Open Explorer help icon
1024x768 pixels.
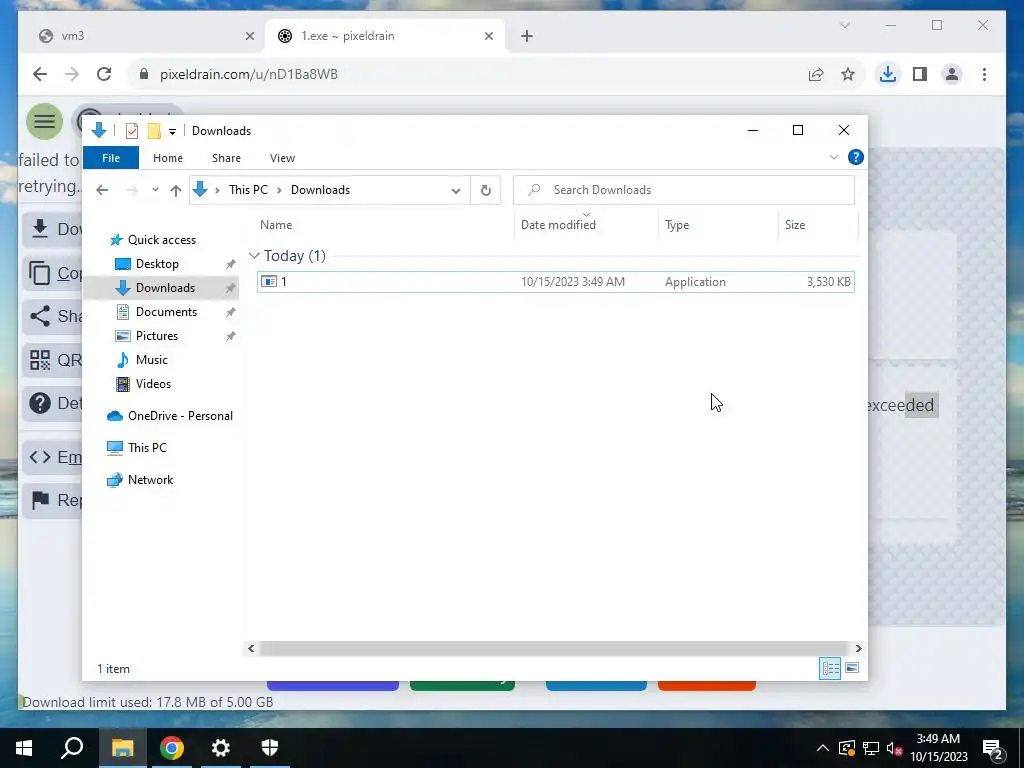pos(856,157)
